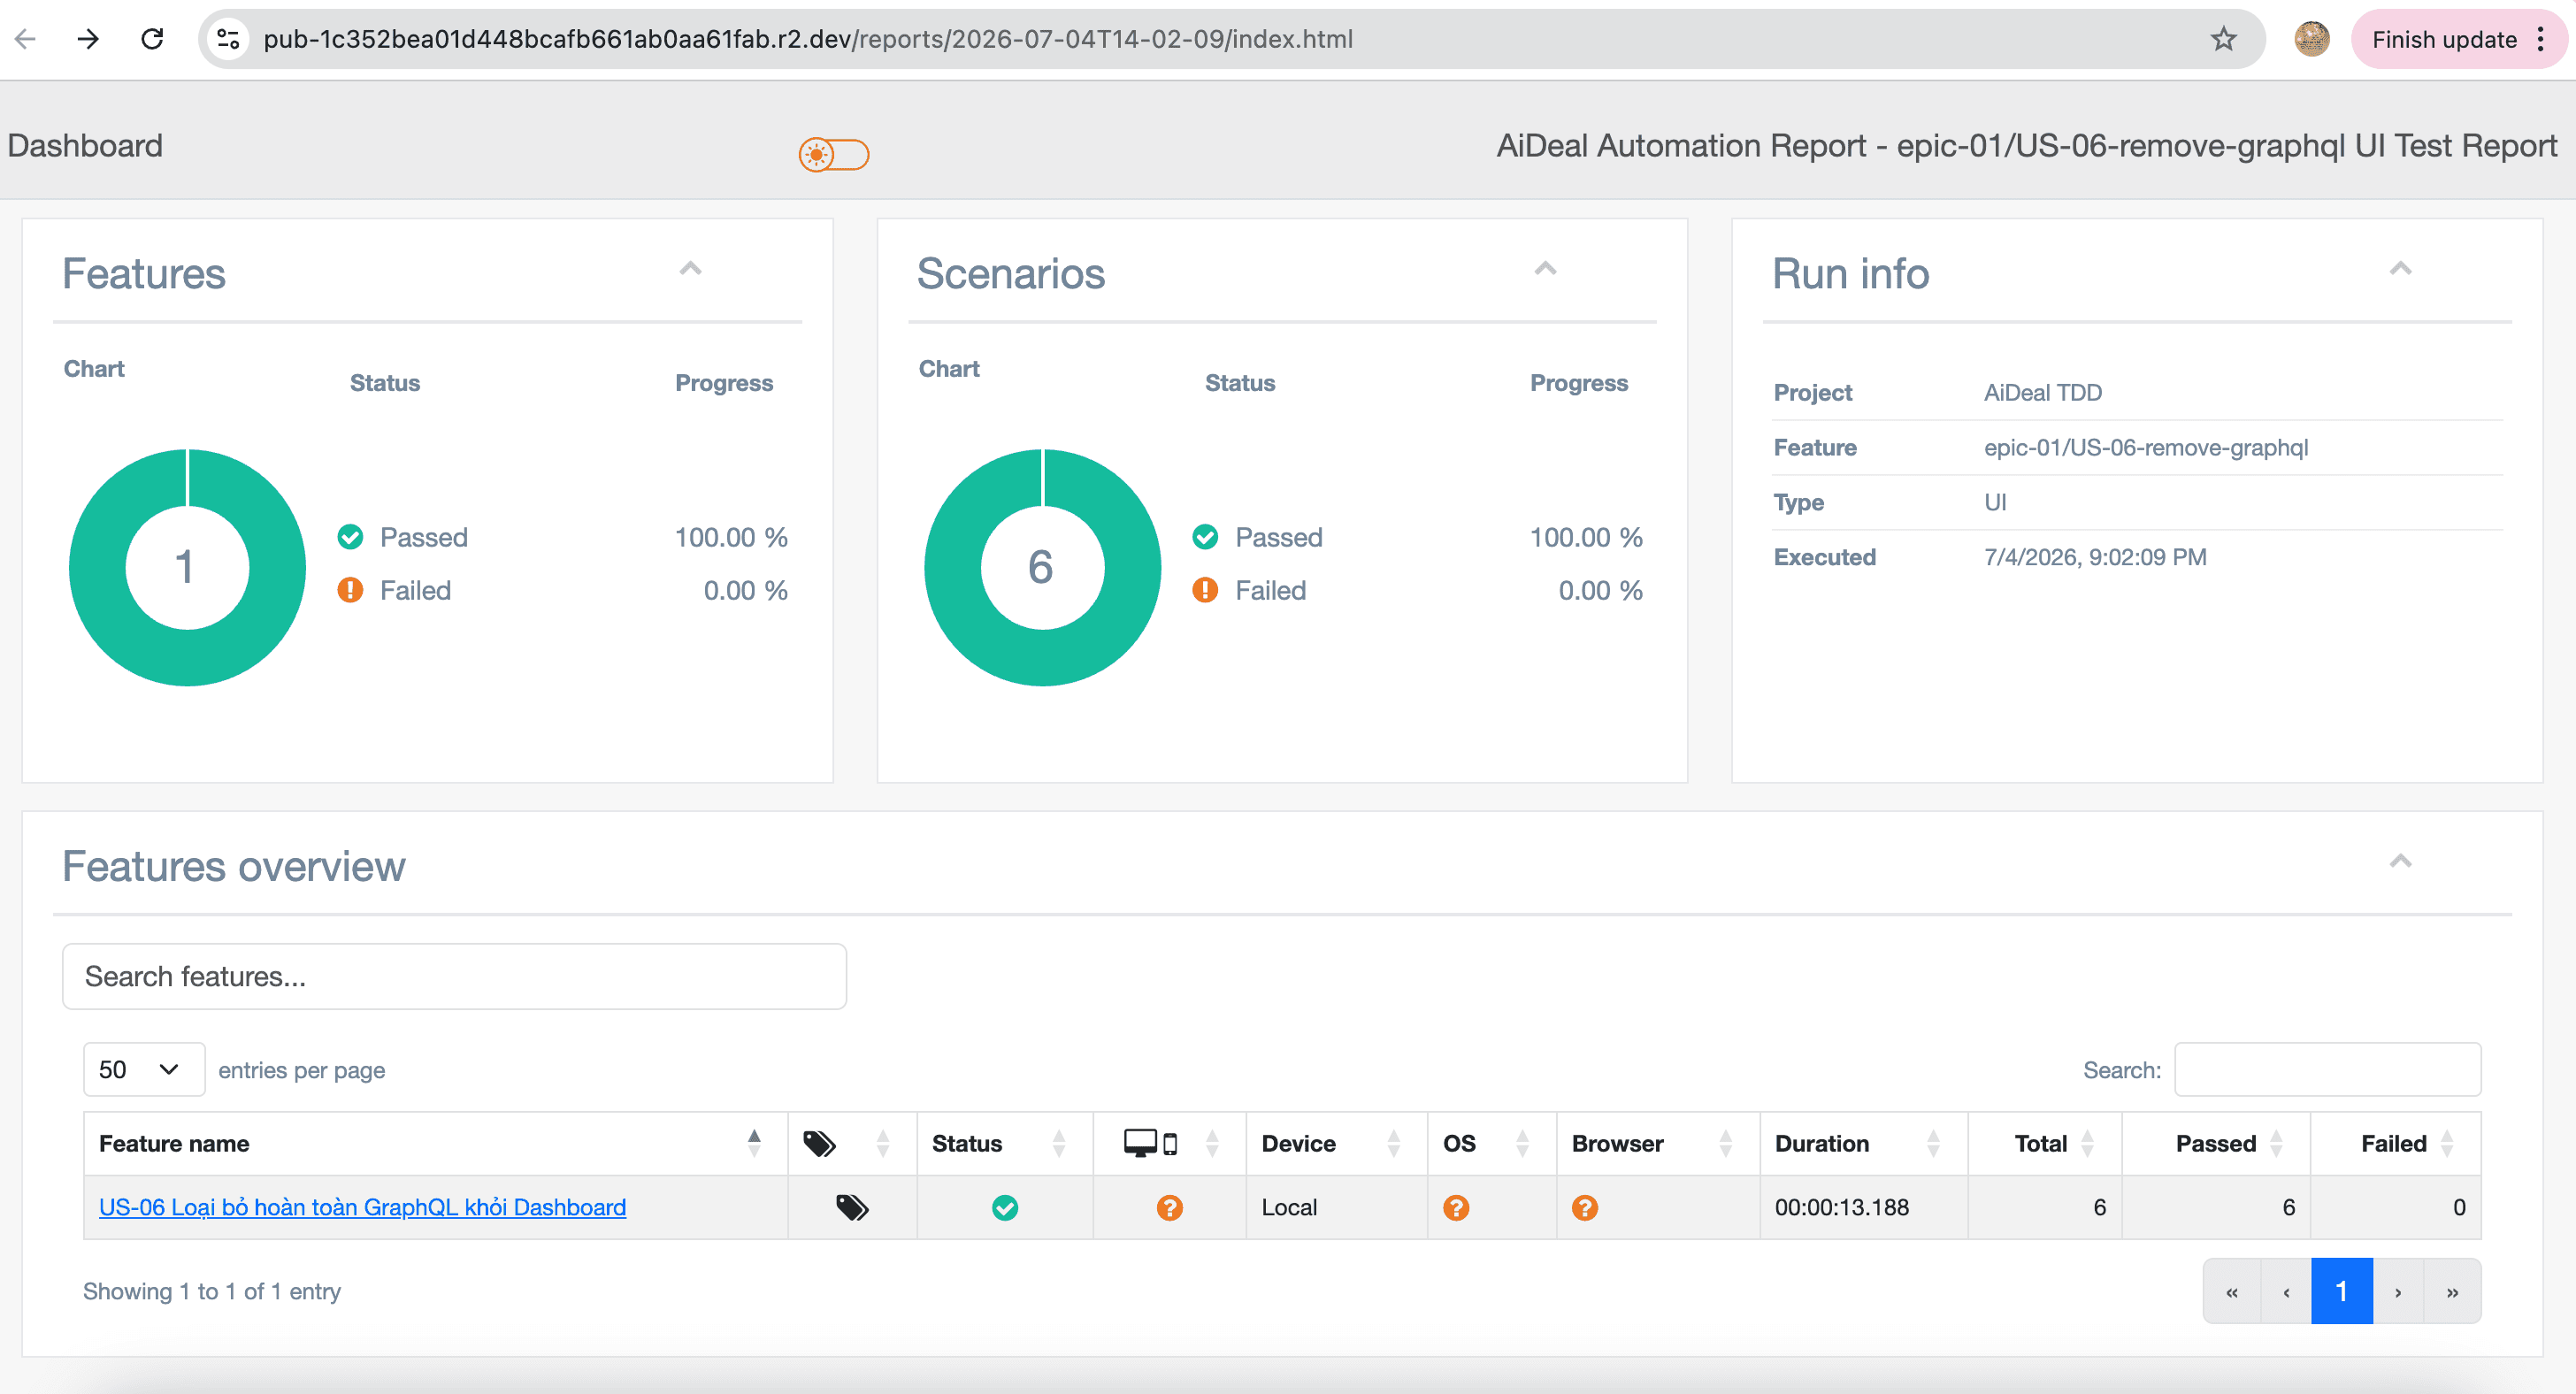The image size is (2576, 1394).
Task: Go to first page of results
Action: (x=2231, y=1291)
